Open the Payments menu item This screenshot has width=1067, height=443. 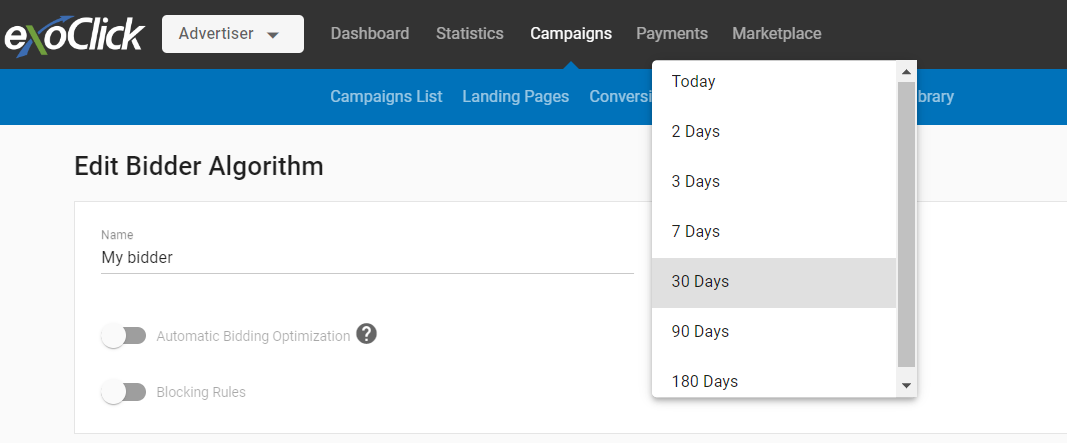(672, 34)
